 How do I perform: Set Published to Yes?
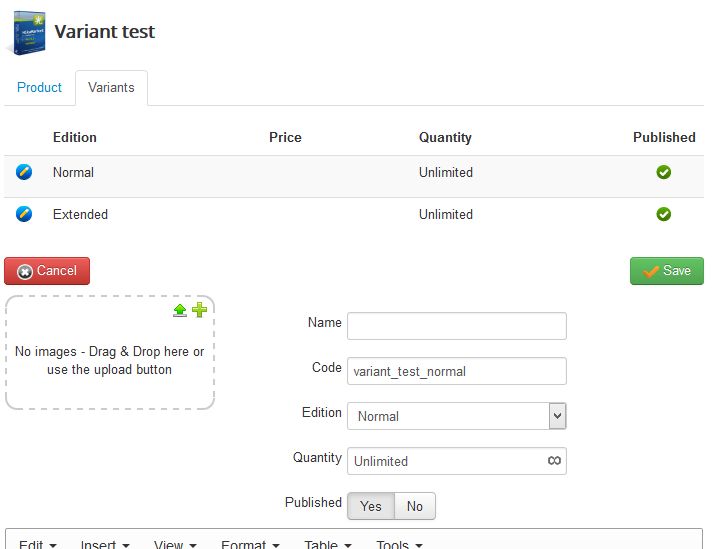tap(371, 506)
